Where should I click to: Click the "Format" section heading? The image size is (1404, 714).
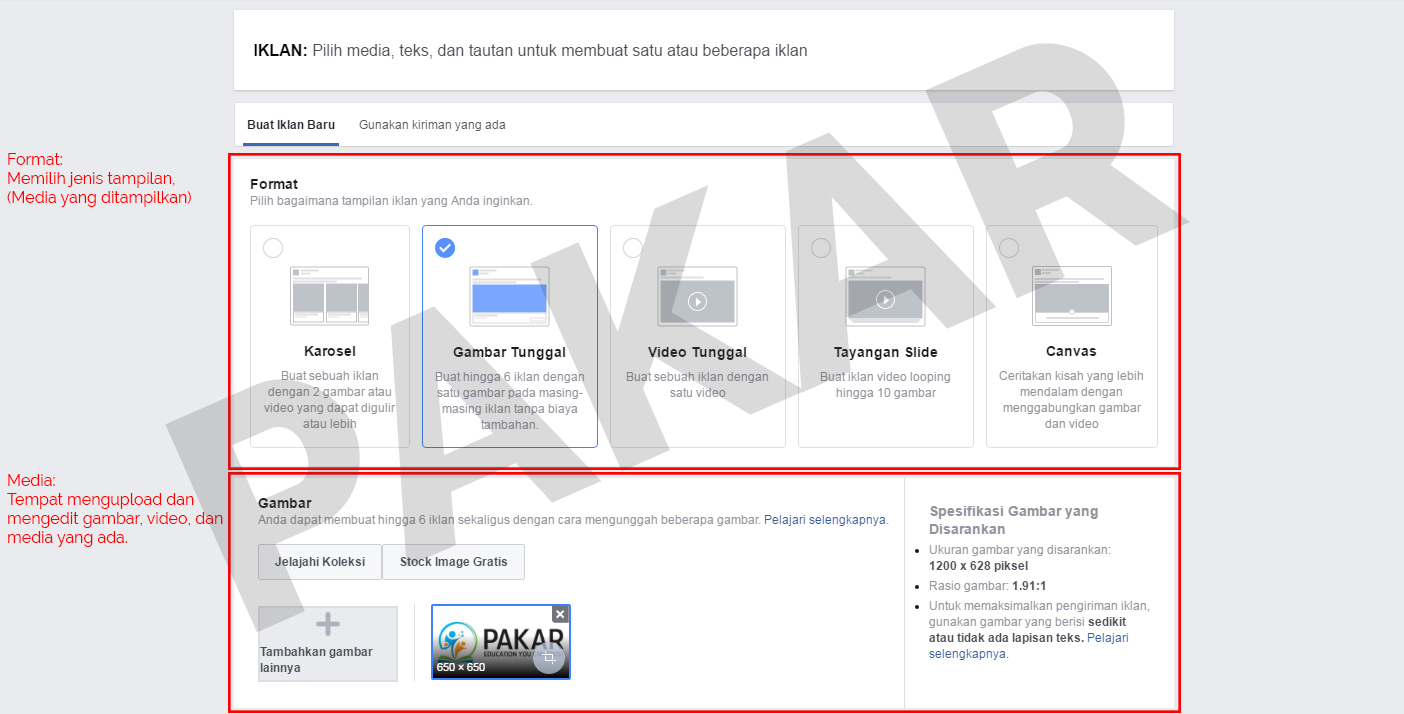tap(274, 184)
